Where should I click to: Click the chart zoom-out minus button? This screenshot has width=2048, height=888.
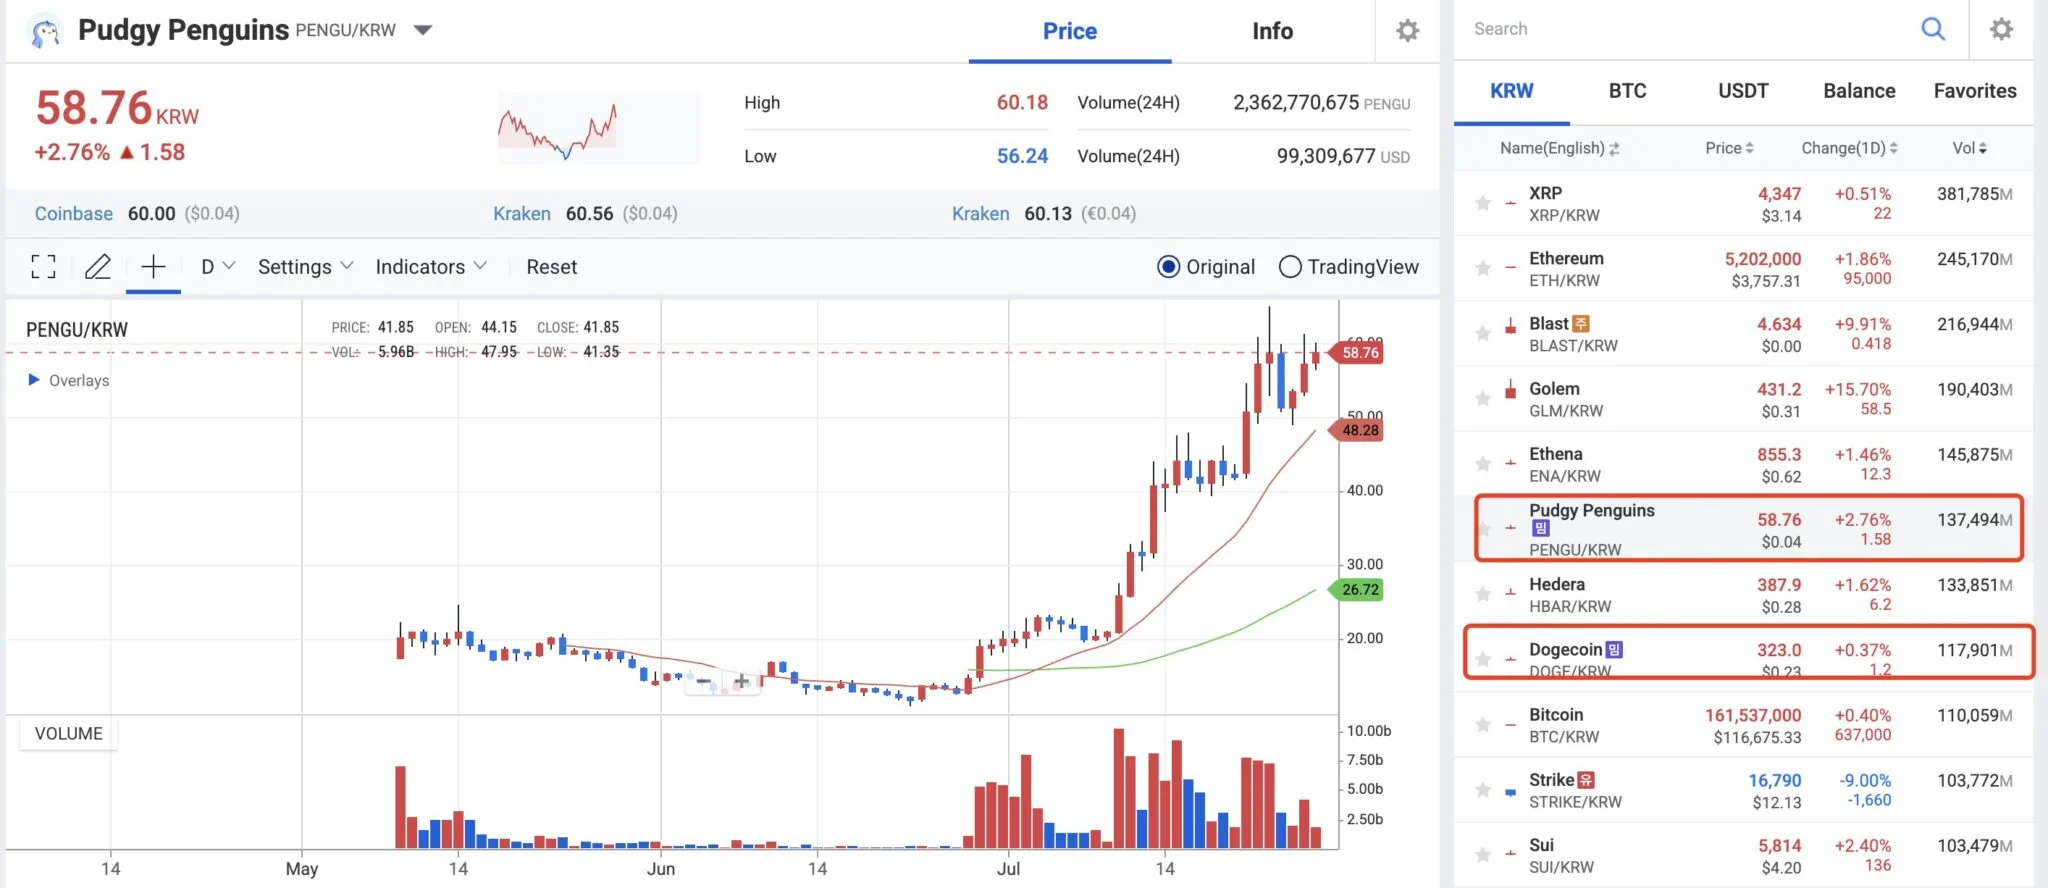click(704, 682)
